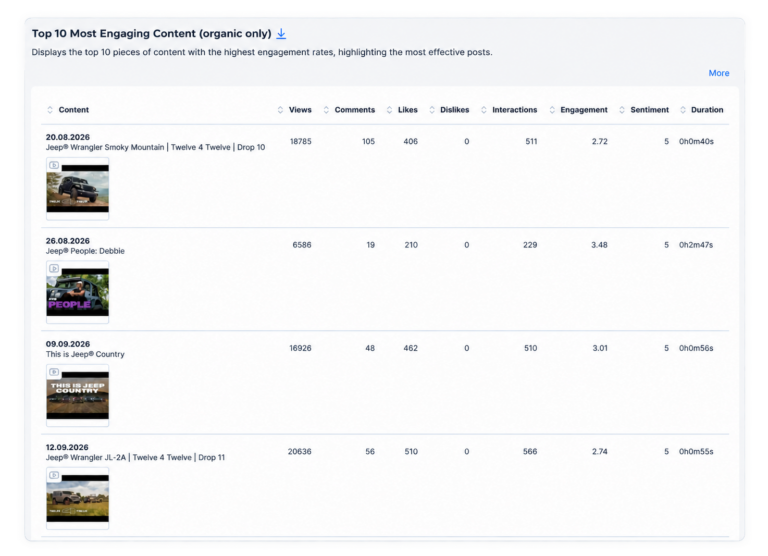
Task: Open the More link
Action: pos(719,73)
